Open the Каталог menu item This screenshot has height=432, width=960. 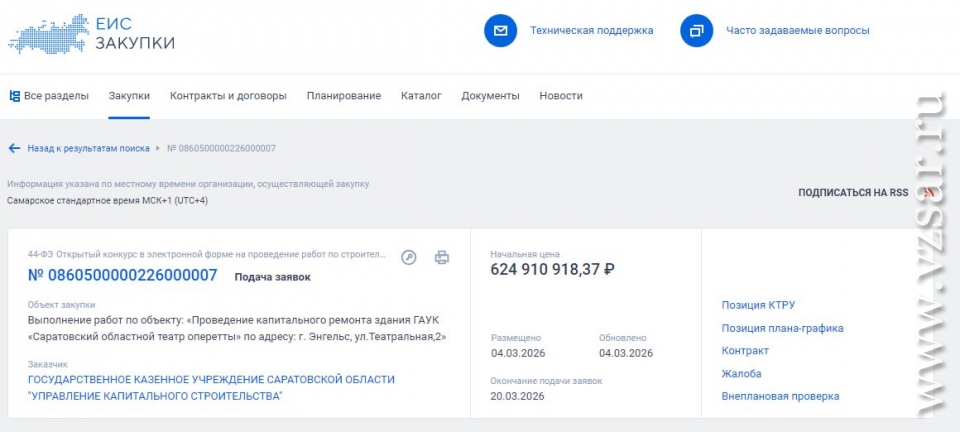point(421,96)
